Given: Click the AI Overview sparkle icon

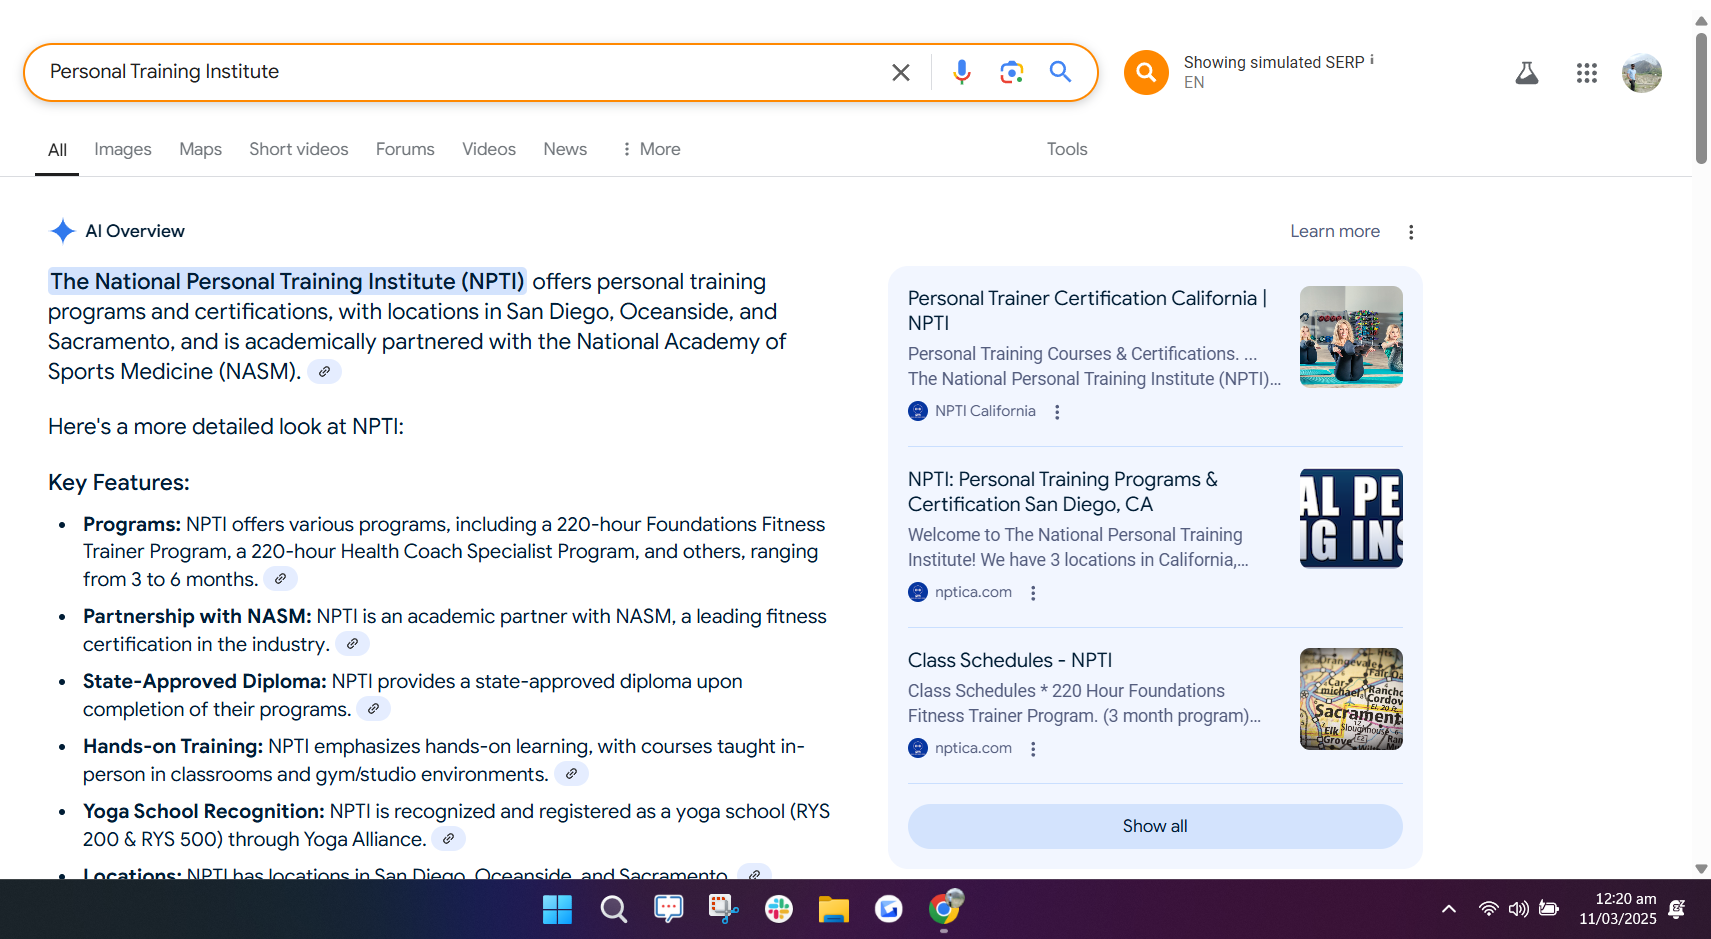Looking at the screenshot, I should click(x=63, y=231).
